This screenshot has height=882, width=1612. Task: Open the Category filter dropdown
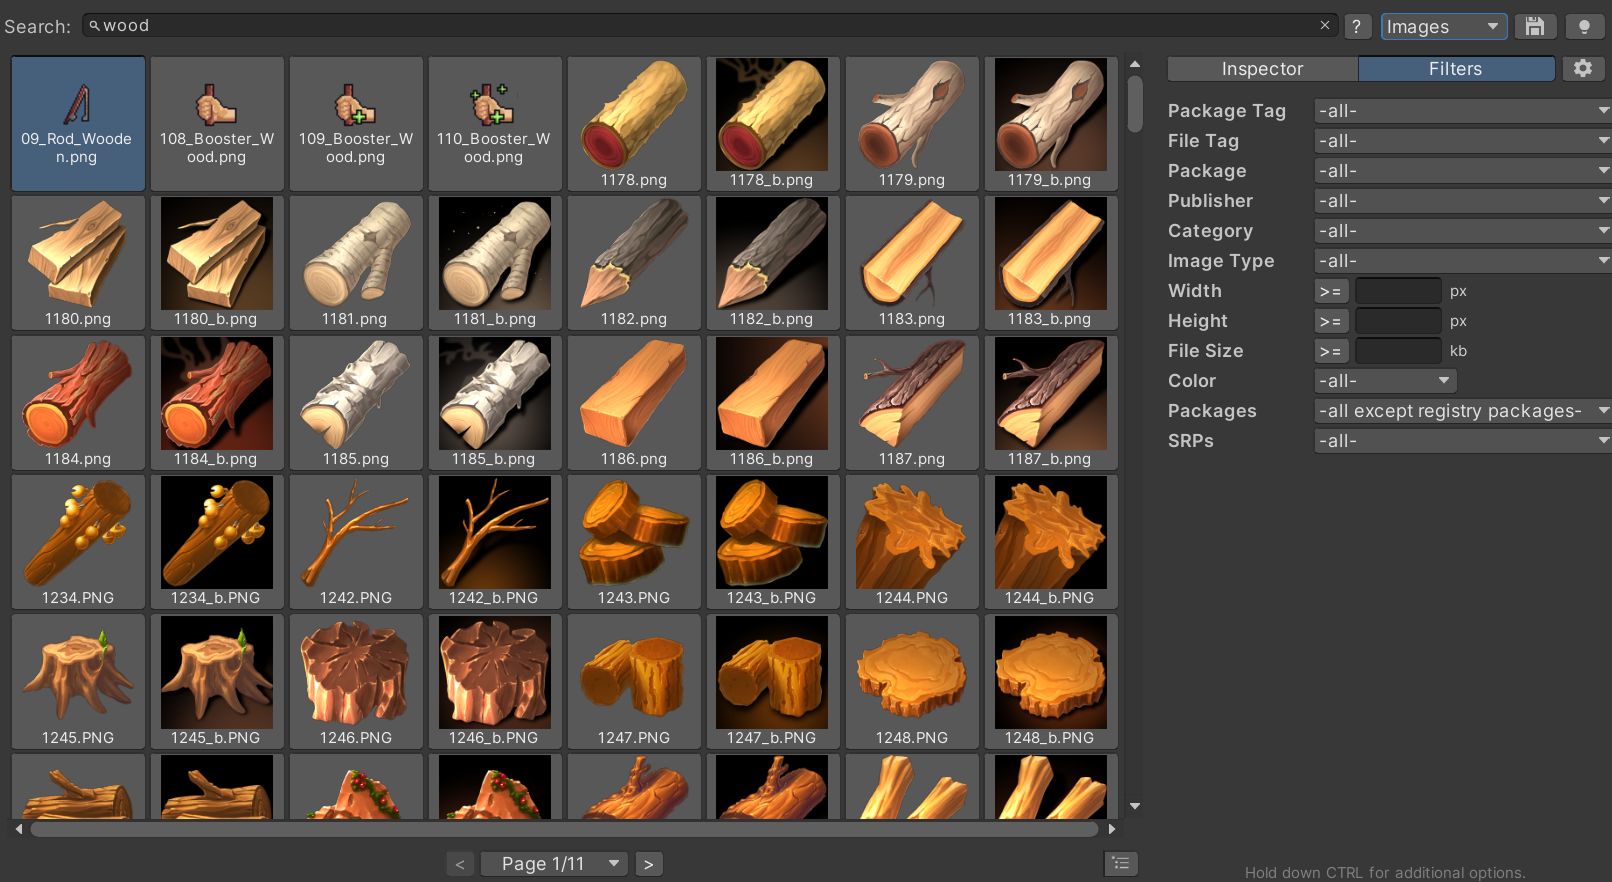[1462, 231]
